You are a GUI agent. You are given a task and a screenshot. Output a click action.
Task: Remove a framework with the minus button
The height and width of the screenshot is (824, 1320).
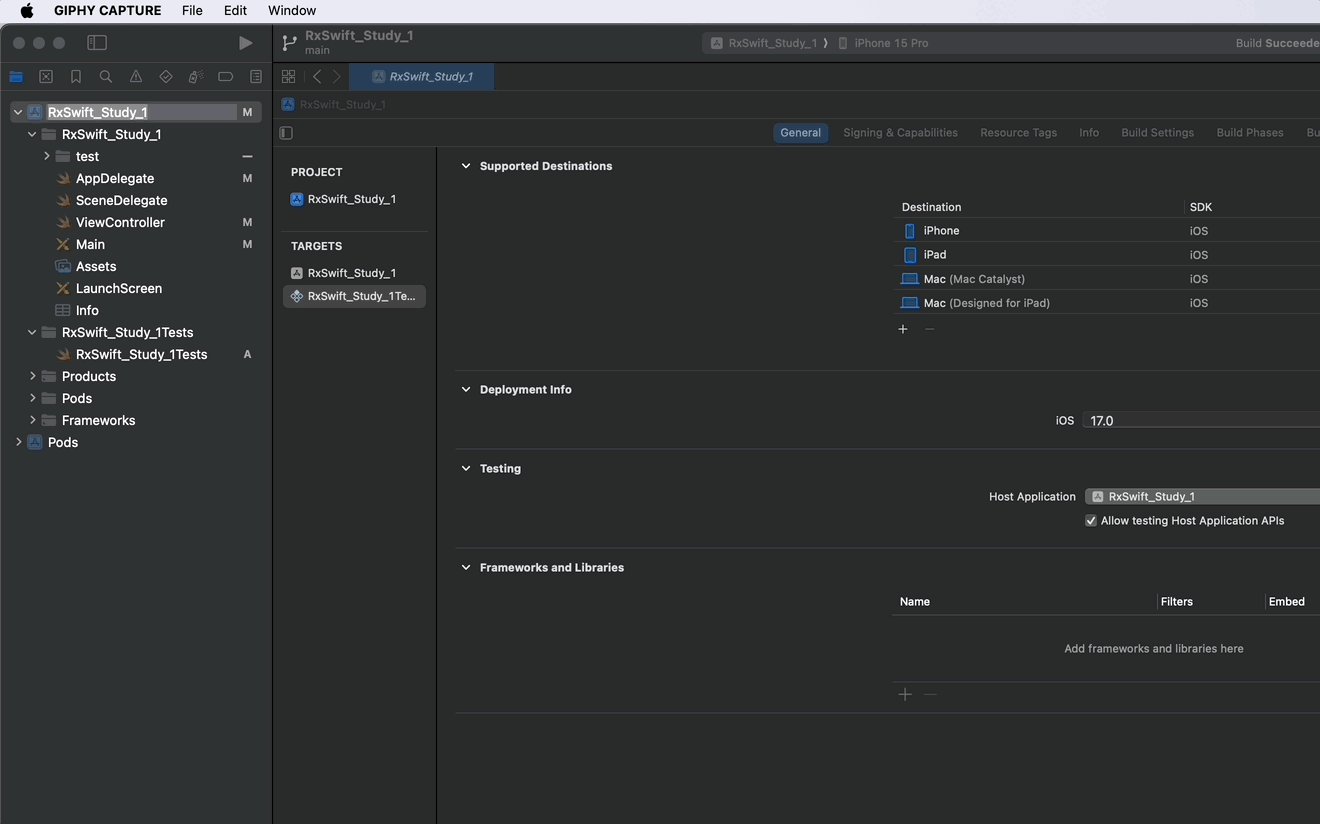click(x=930, y=694)
